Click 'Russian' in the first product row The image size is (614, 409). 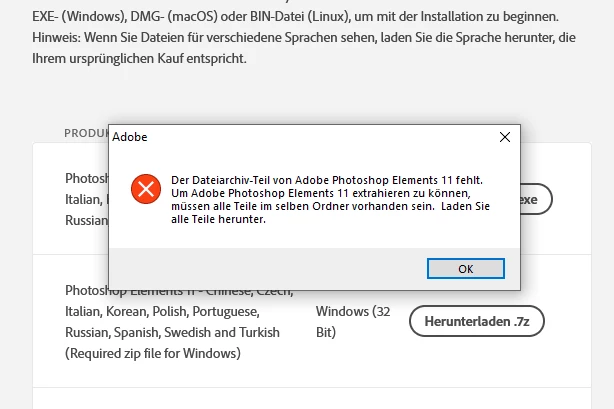click(87, 220)
